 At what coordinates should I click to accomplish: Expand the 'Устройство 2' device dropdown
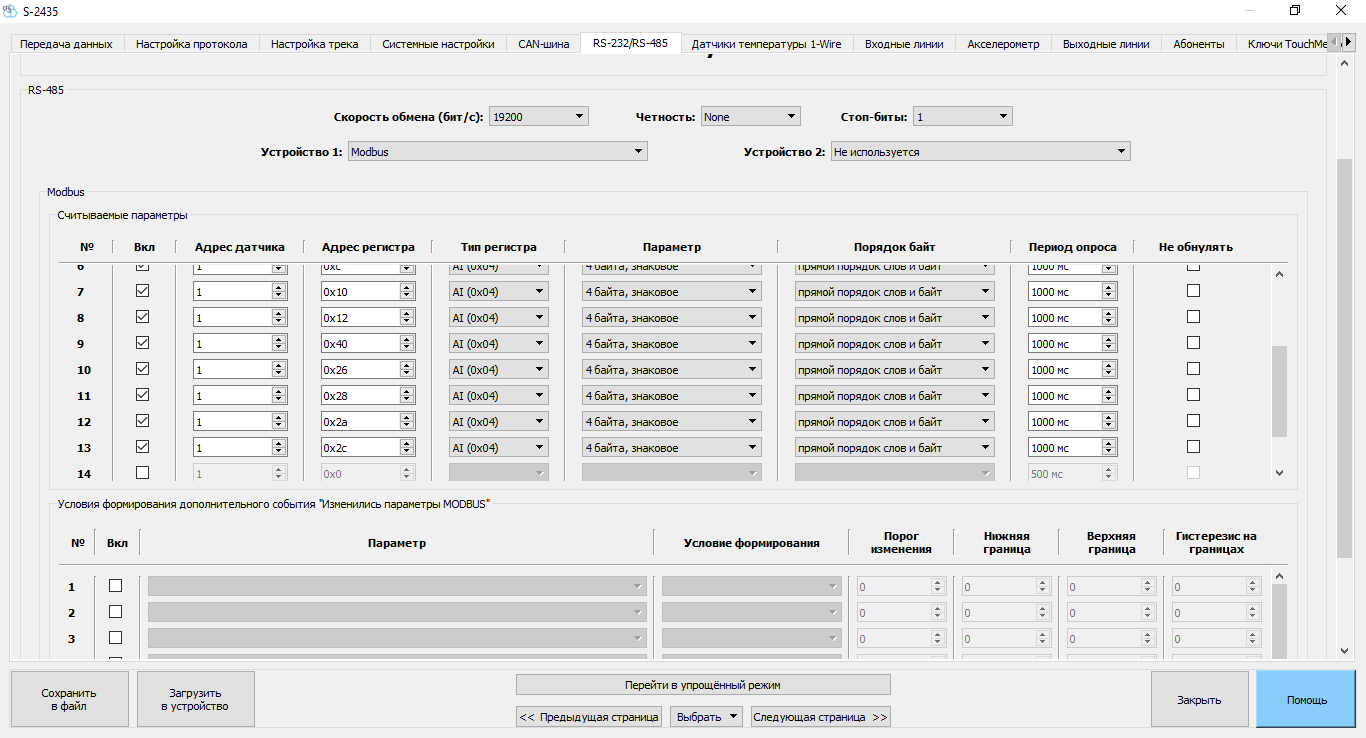980,152
